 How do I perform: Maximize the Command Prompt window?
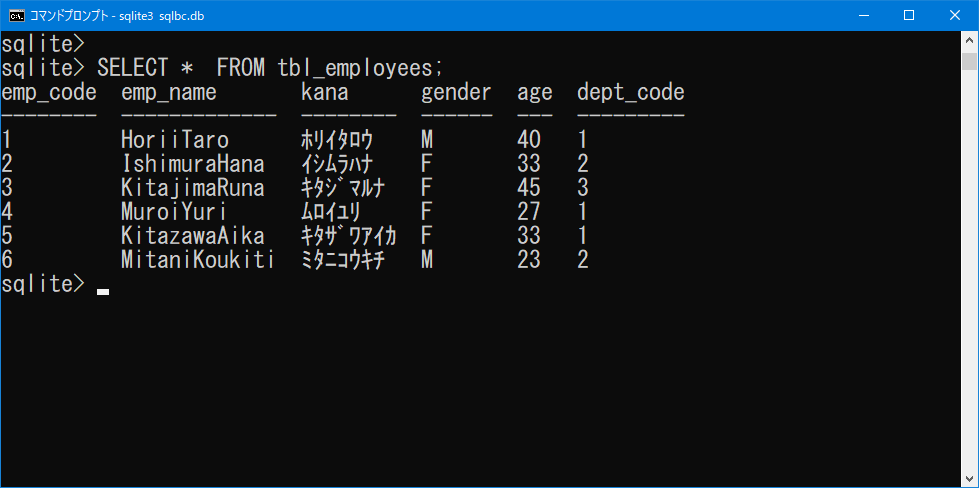click(909, 16)
